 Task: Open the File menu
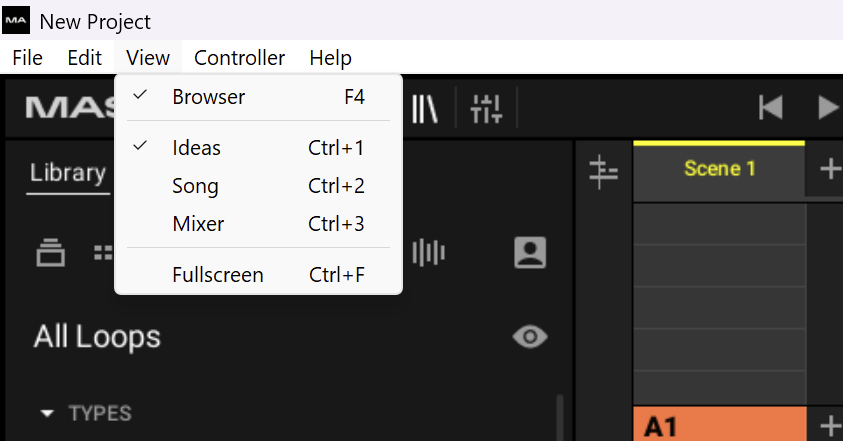tap(27, 58)
